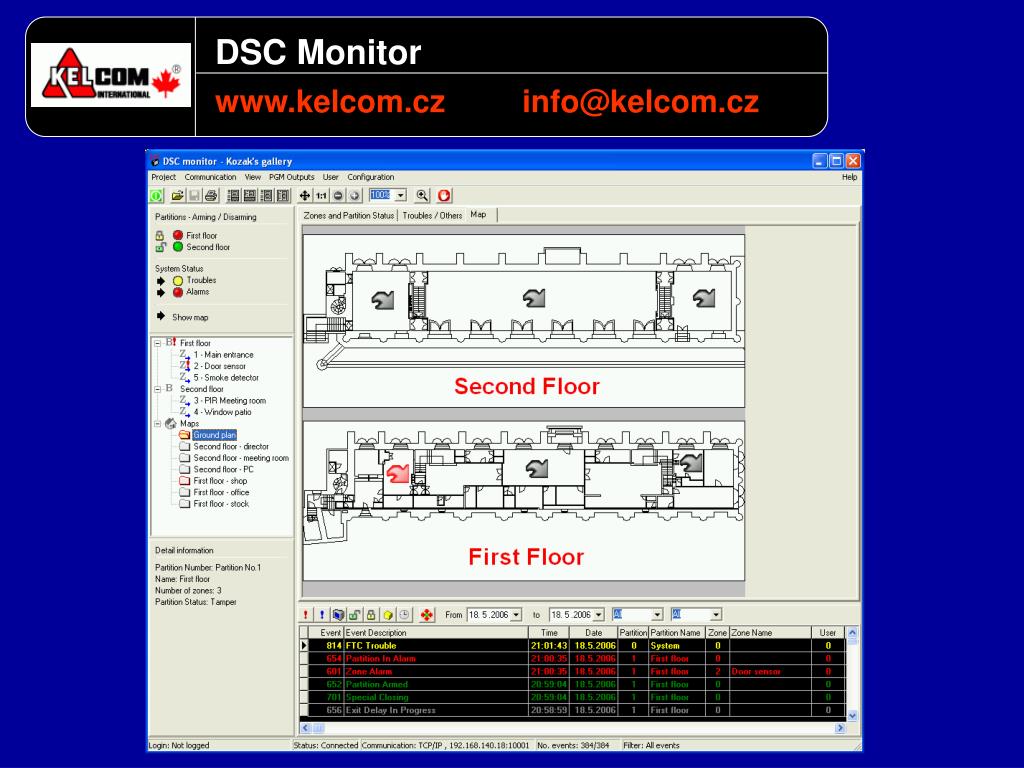Click the red four-arrow all events icon
This screenshot has height=768, width=1024.
[x=426, y=615]
